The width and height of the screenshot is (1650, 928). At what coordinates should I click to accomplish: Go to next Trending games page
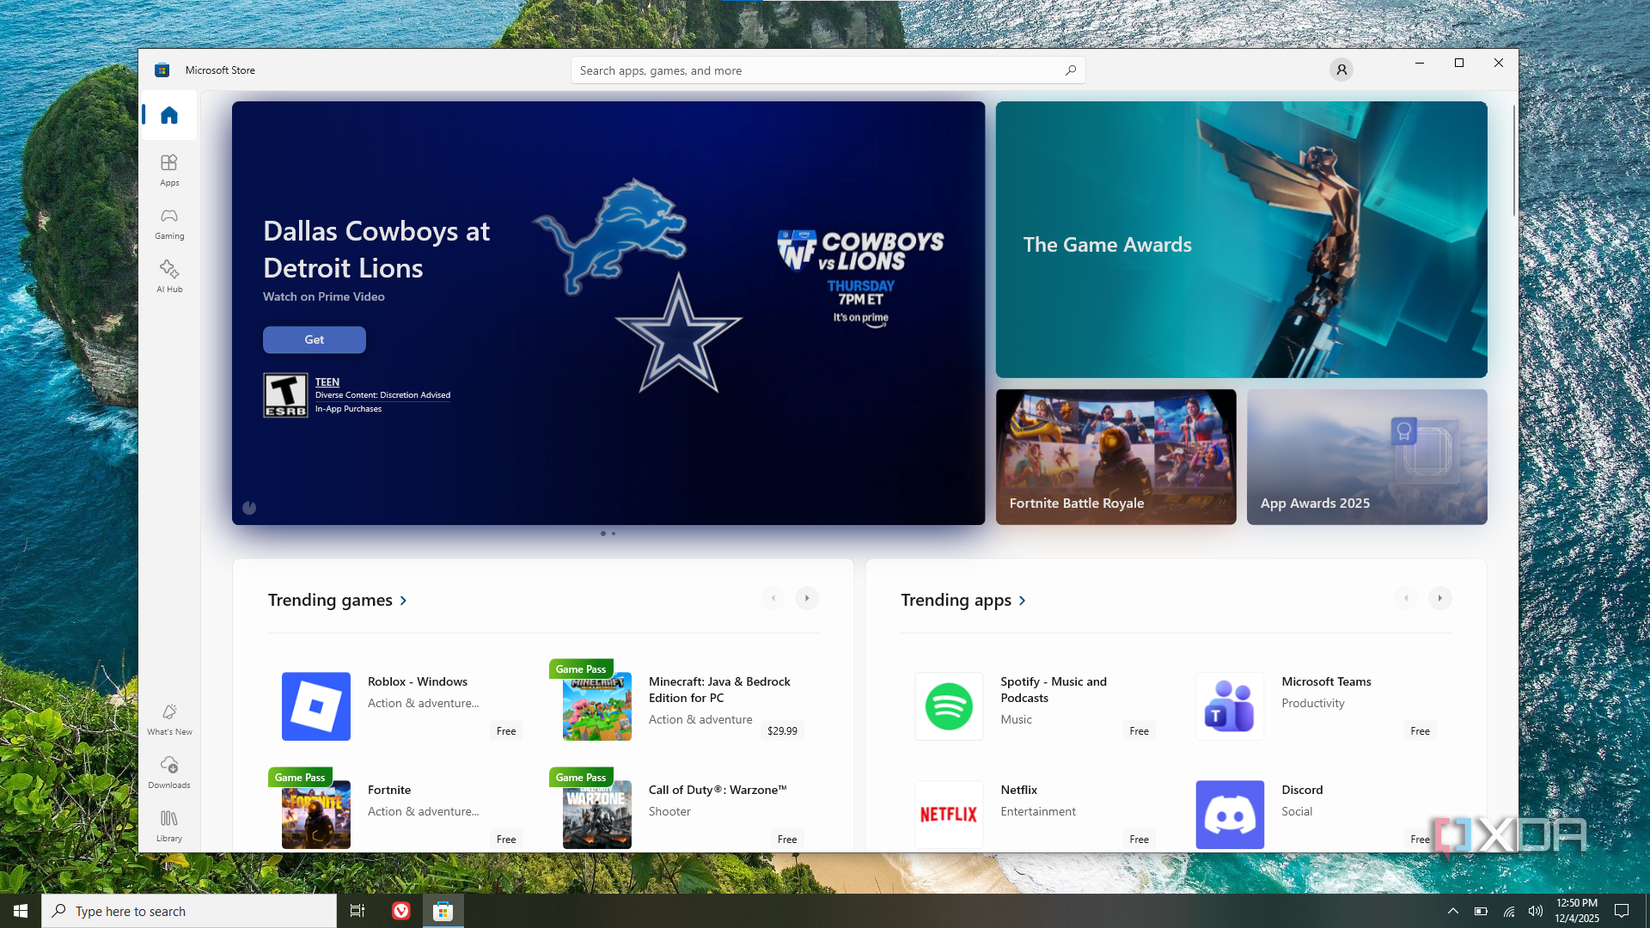coord(807,598)
